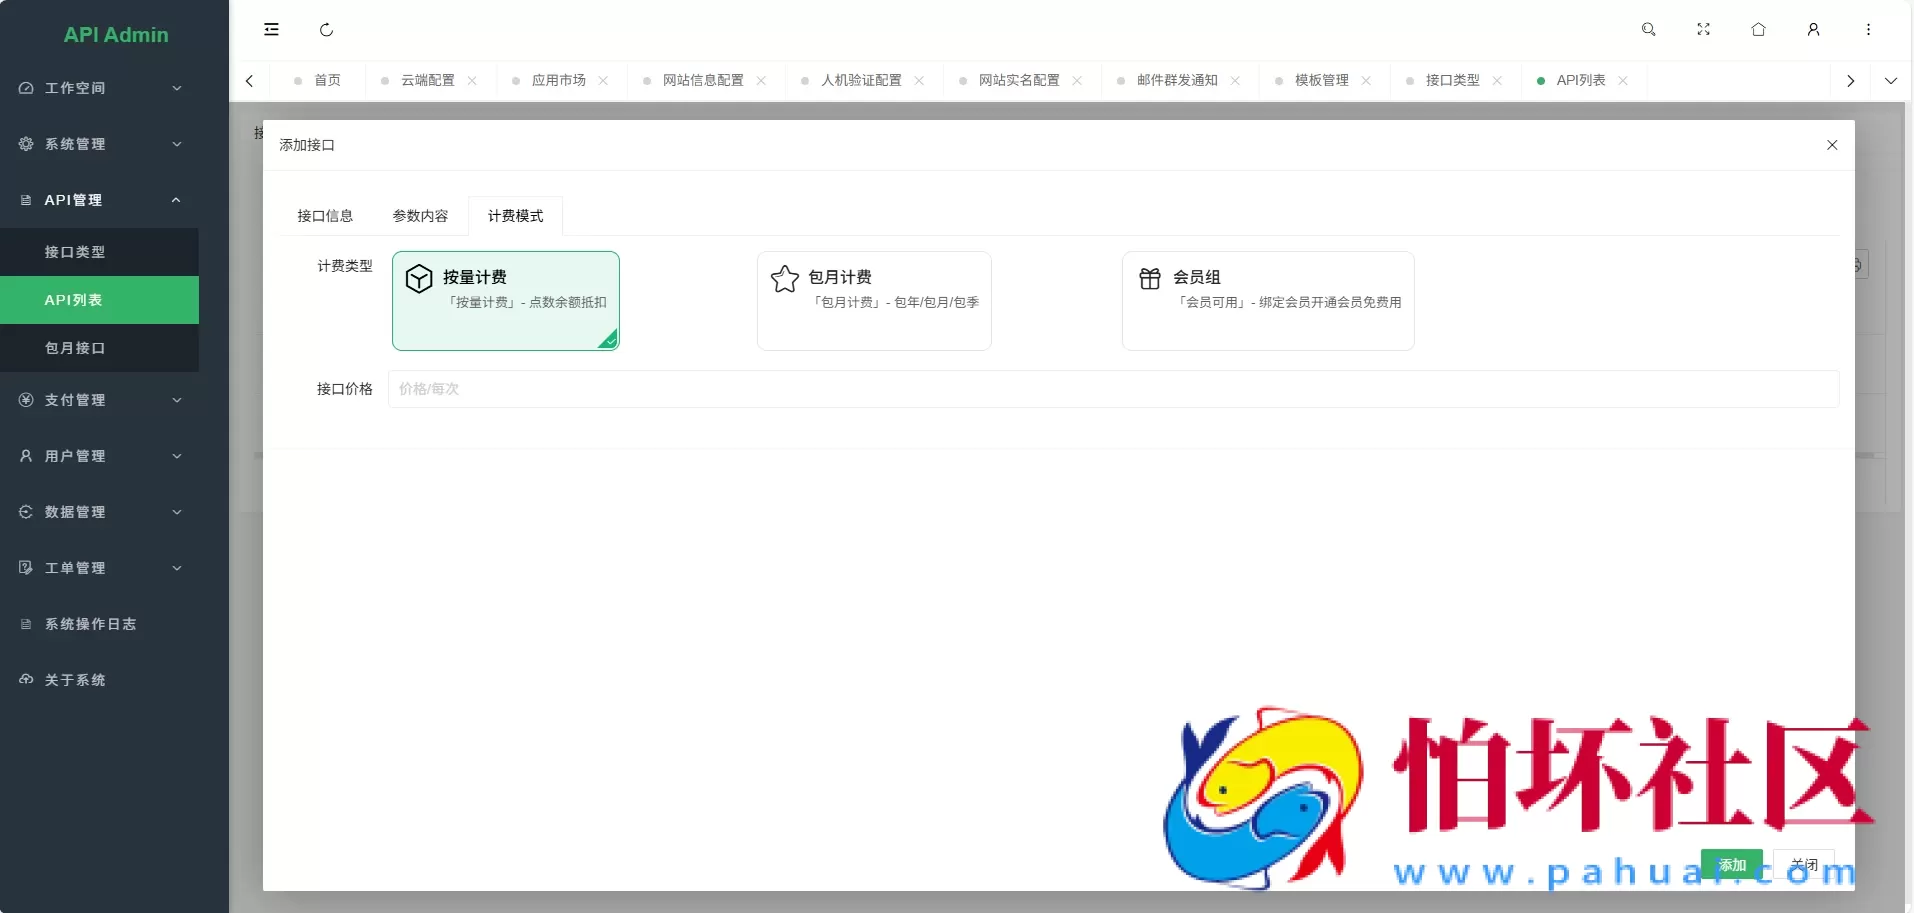
Task: Select the 会员组 billing type card
Action: 1267,300
